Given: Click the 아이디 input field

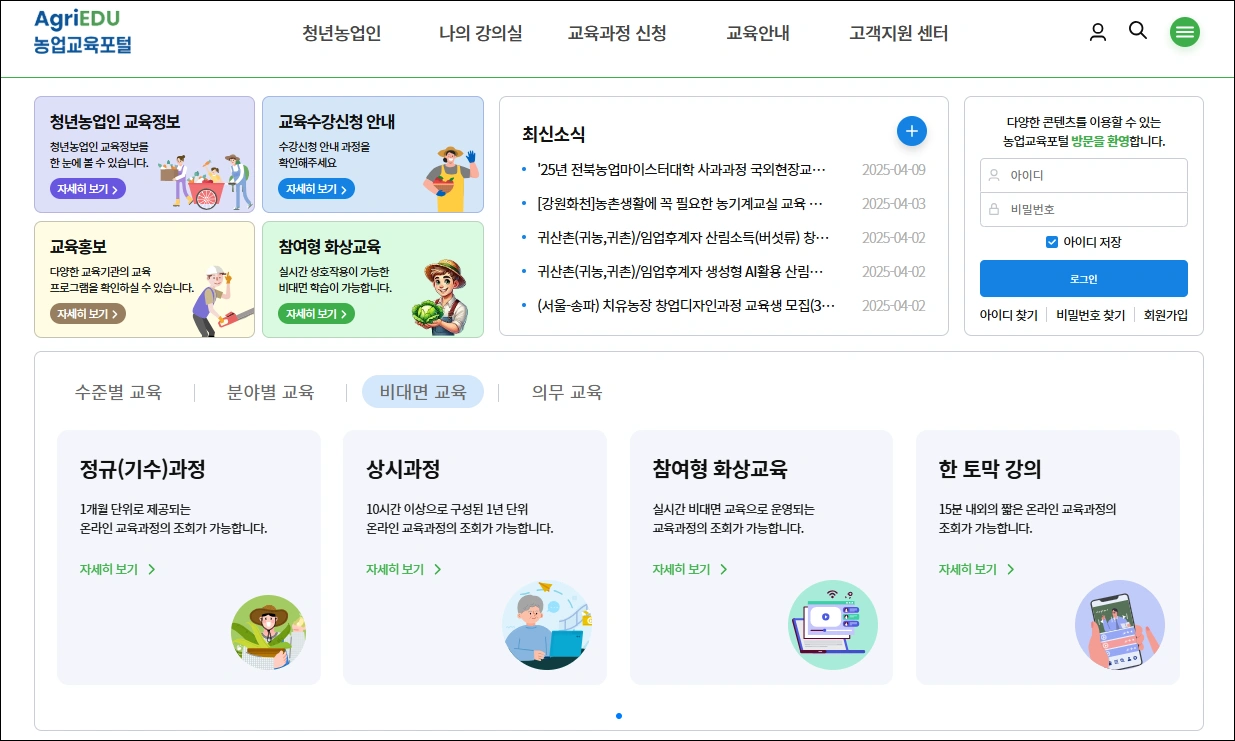Looking at the screenshot, I should pos(1083,175).
